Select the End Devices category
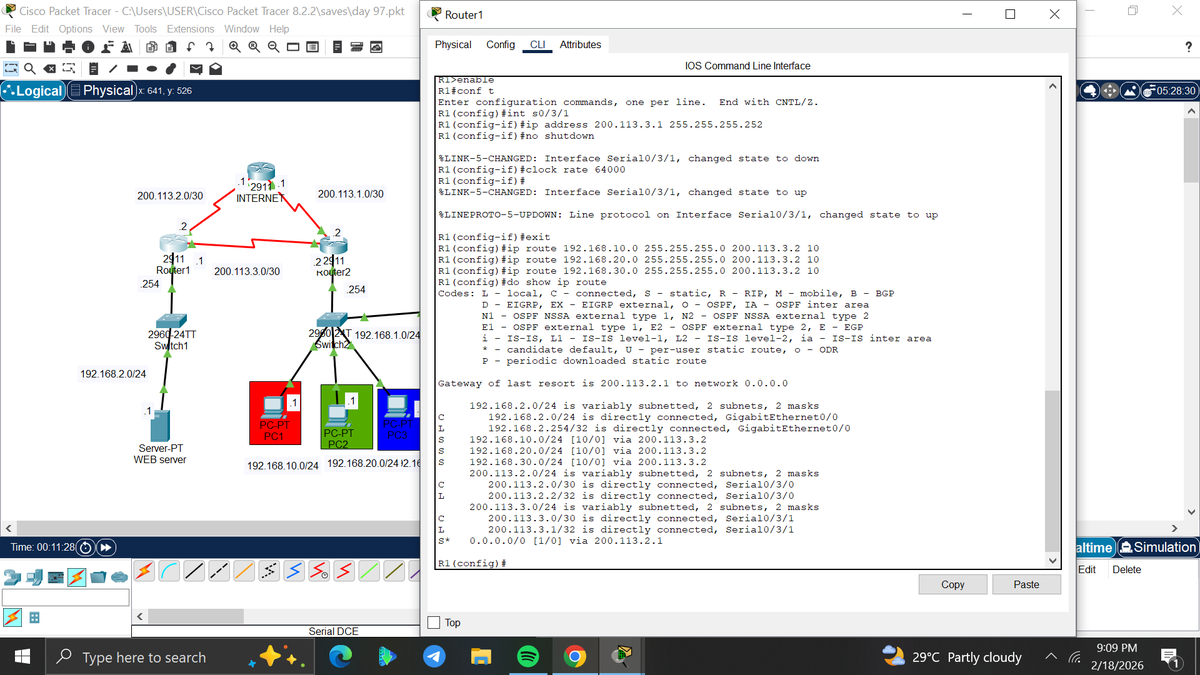1200x675 pixels. coord(35,577)
